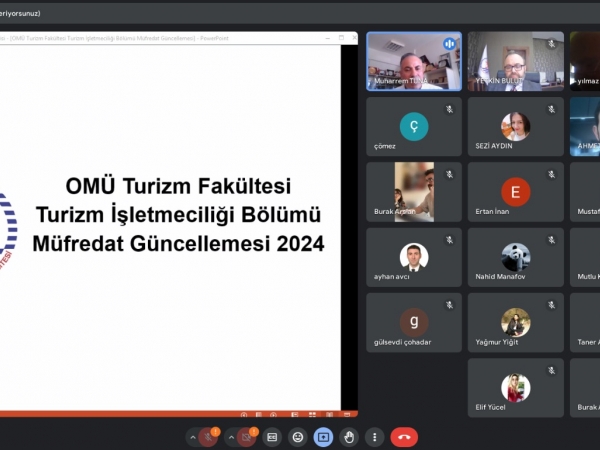Switch to Reading view in PowerPoint status bar

[x=329, y=415]
